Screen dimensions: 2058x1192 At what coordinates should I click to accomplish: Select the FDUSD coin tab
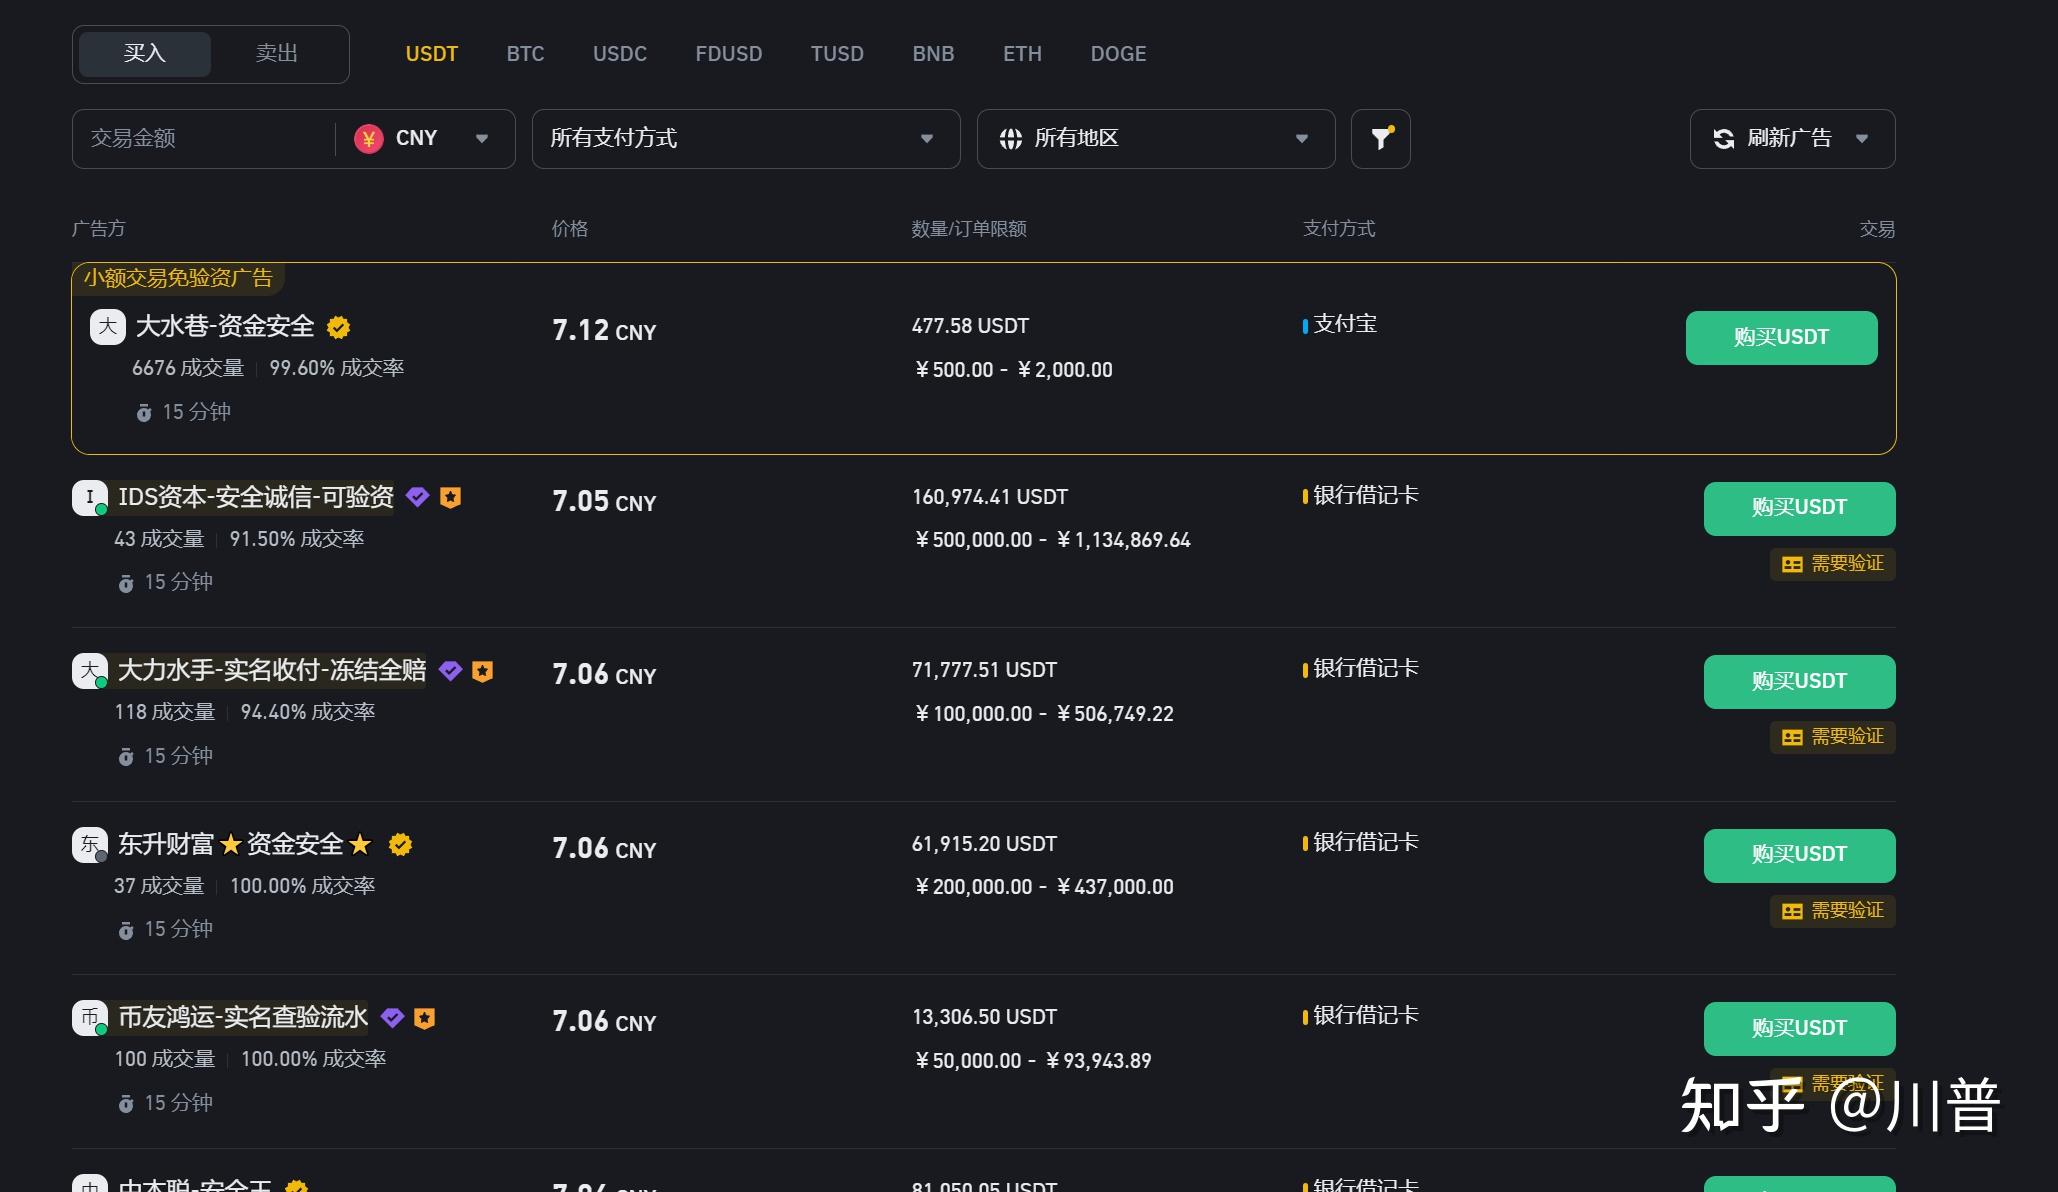tap(728, 54)
